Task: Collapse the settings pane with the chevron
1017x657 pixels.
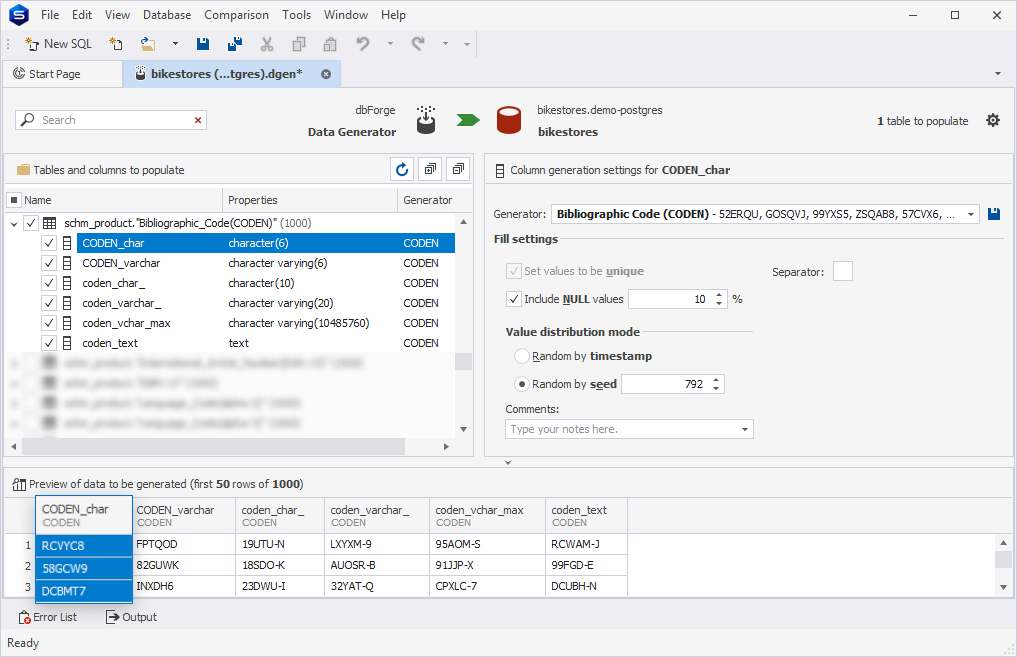Action: 508,462
